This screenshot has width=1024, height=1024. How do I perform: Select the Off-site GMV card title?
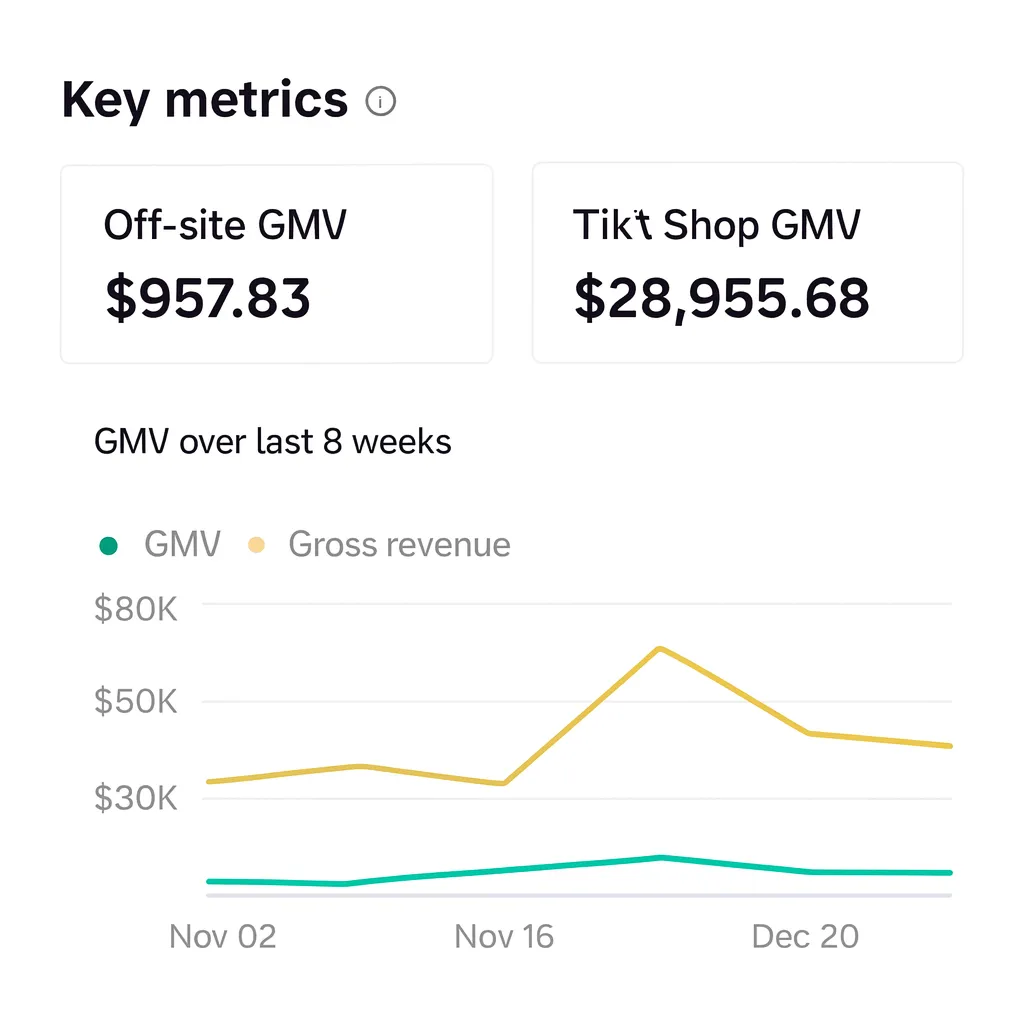(225, 225)
